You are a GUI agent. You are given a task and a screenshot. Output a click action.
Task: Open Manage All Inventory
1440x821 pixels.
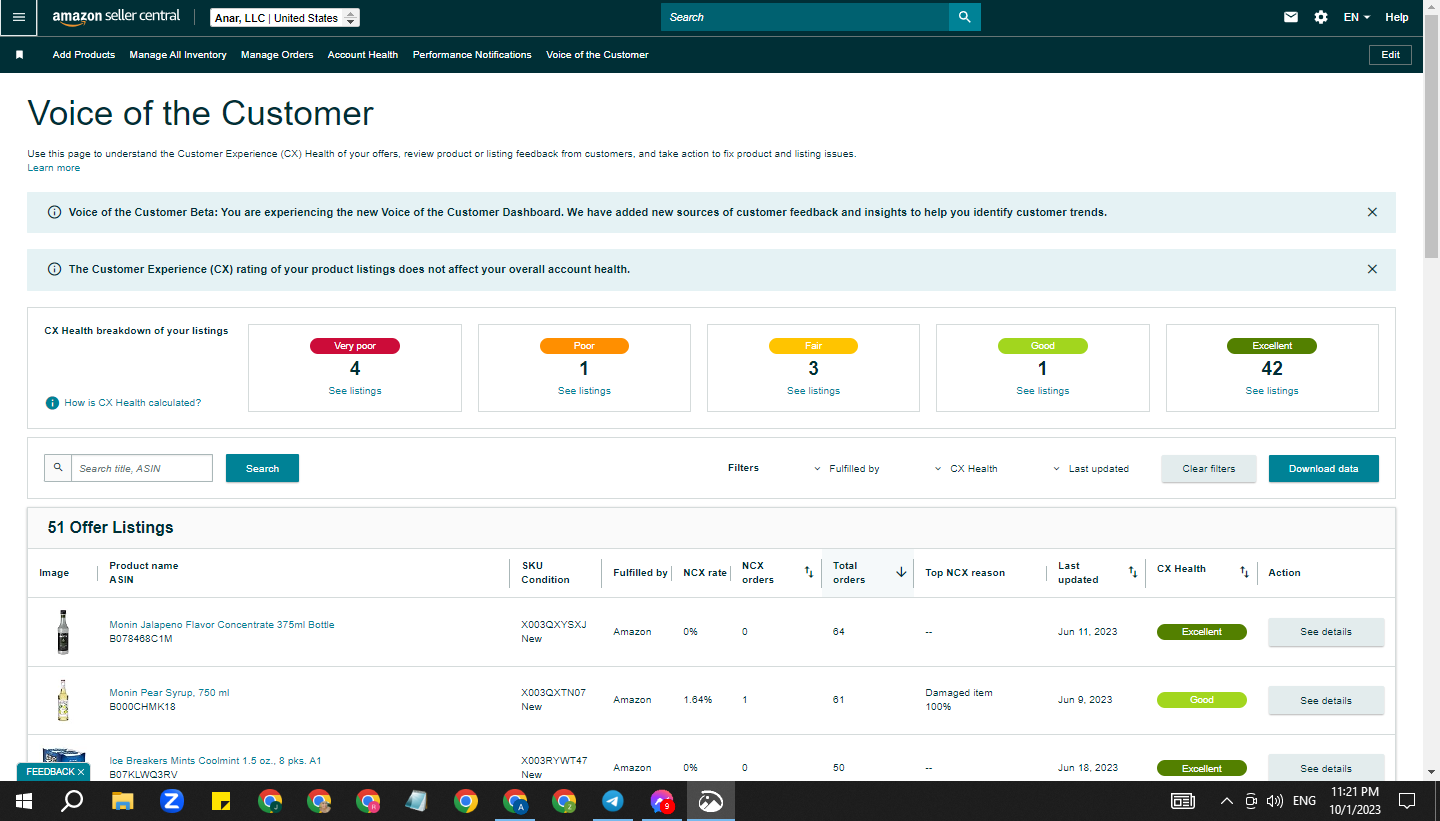pos(178,55)
